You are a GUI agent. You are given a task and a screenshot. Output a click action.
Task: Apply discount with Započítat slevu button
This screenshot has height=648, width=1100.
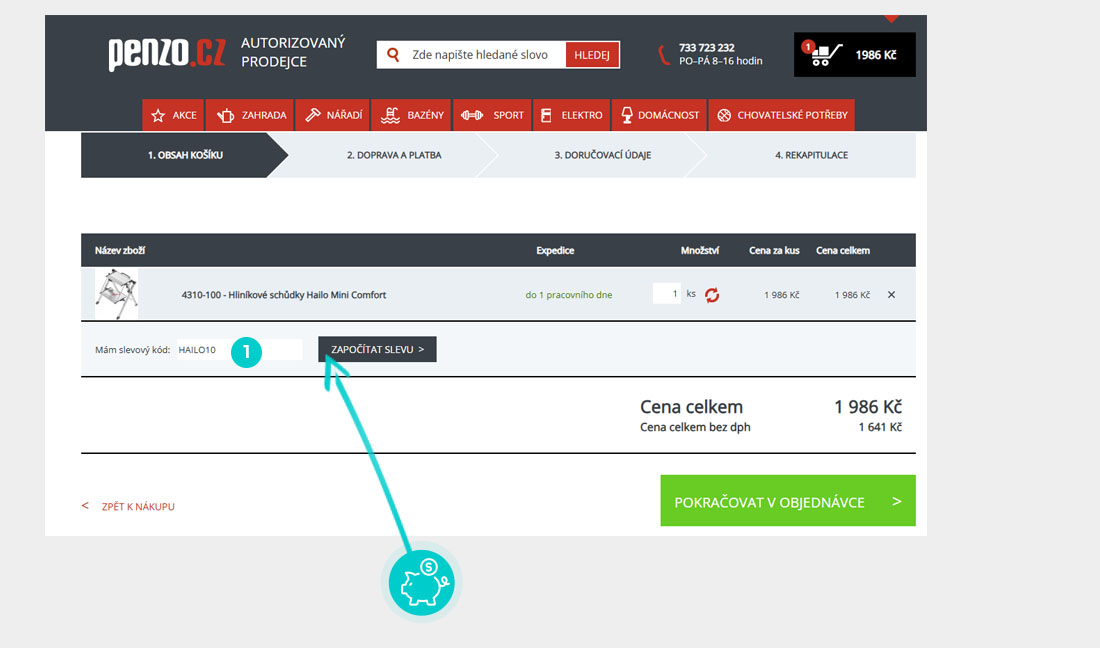pos(377,350)
